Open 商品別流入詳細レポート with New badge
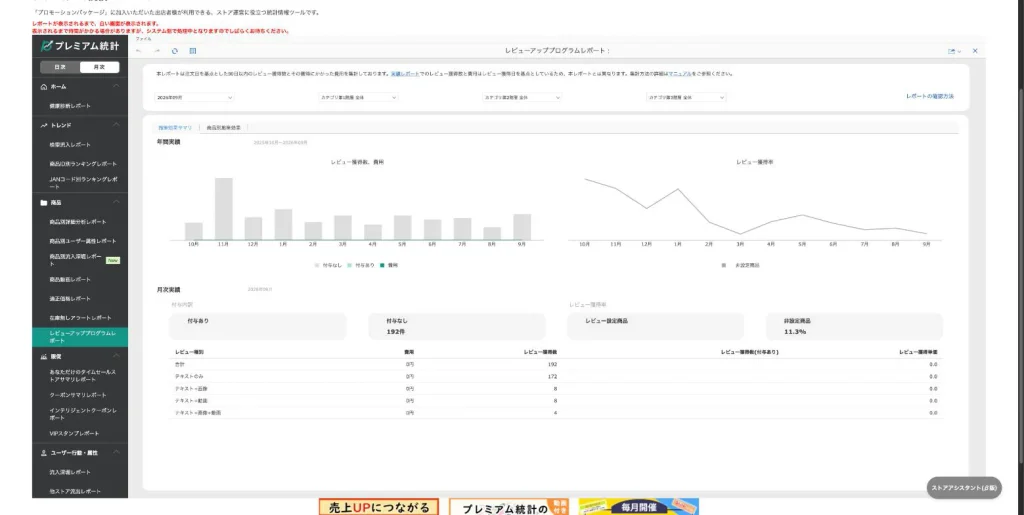 click(x=77, y=260)
